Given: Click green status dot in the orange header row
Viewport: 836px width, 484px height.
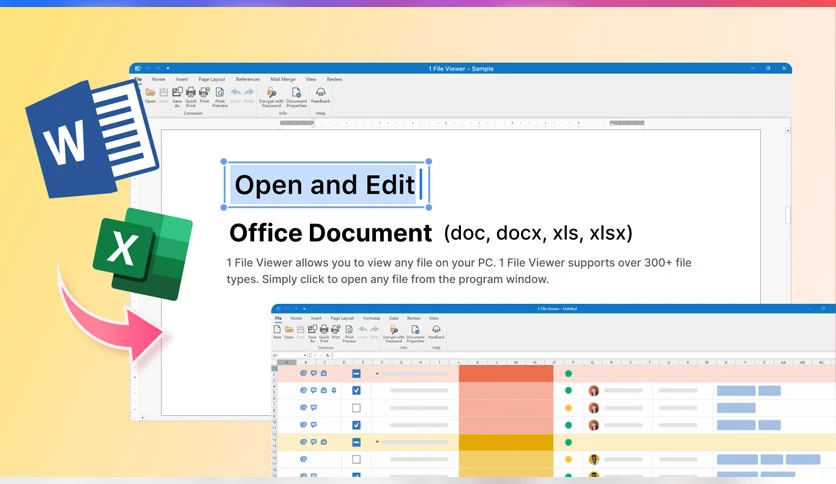Looking at the screenshot, I should (568, 374).
